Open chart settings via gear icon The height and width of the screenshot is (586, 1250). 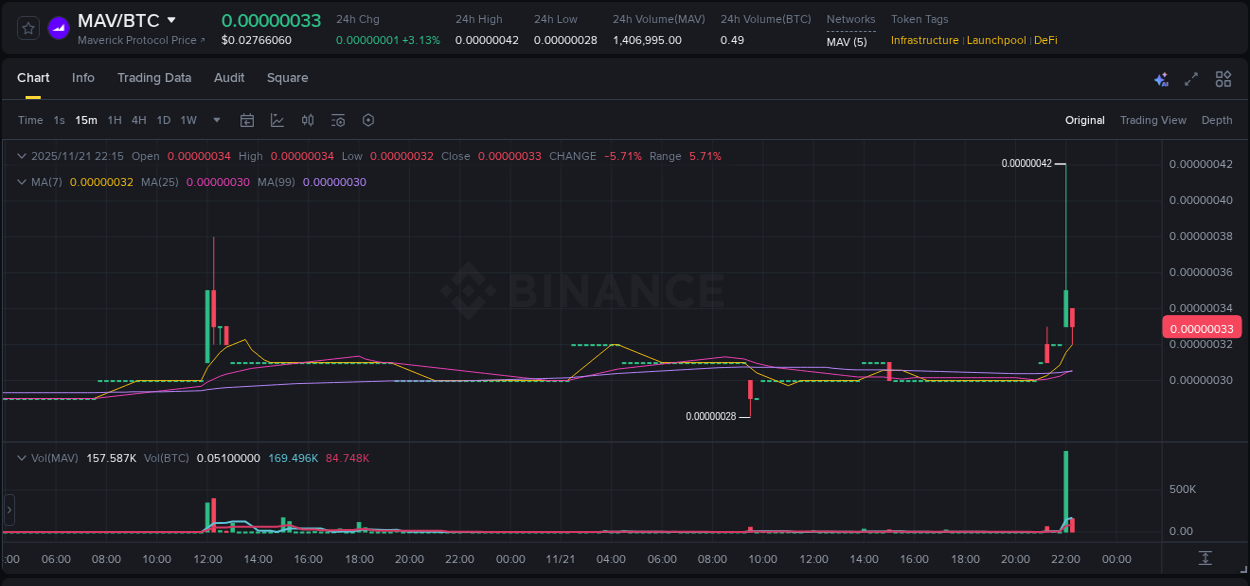(368, 120)
